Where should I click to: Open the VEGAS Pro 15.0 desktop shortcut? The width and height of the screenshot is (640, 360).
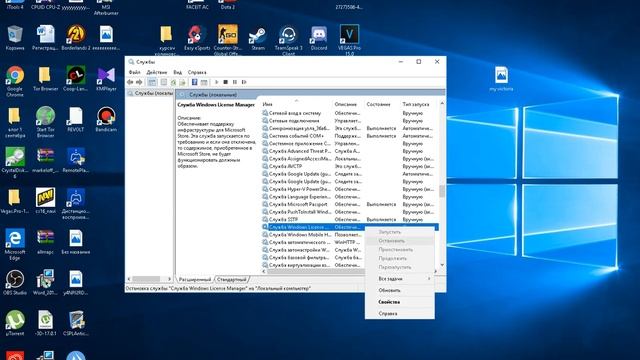tap(349, 40)
